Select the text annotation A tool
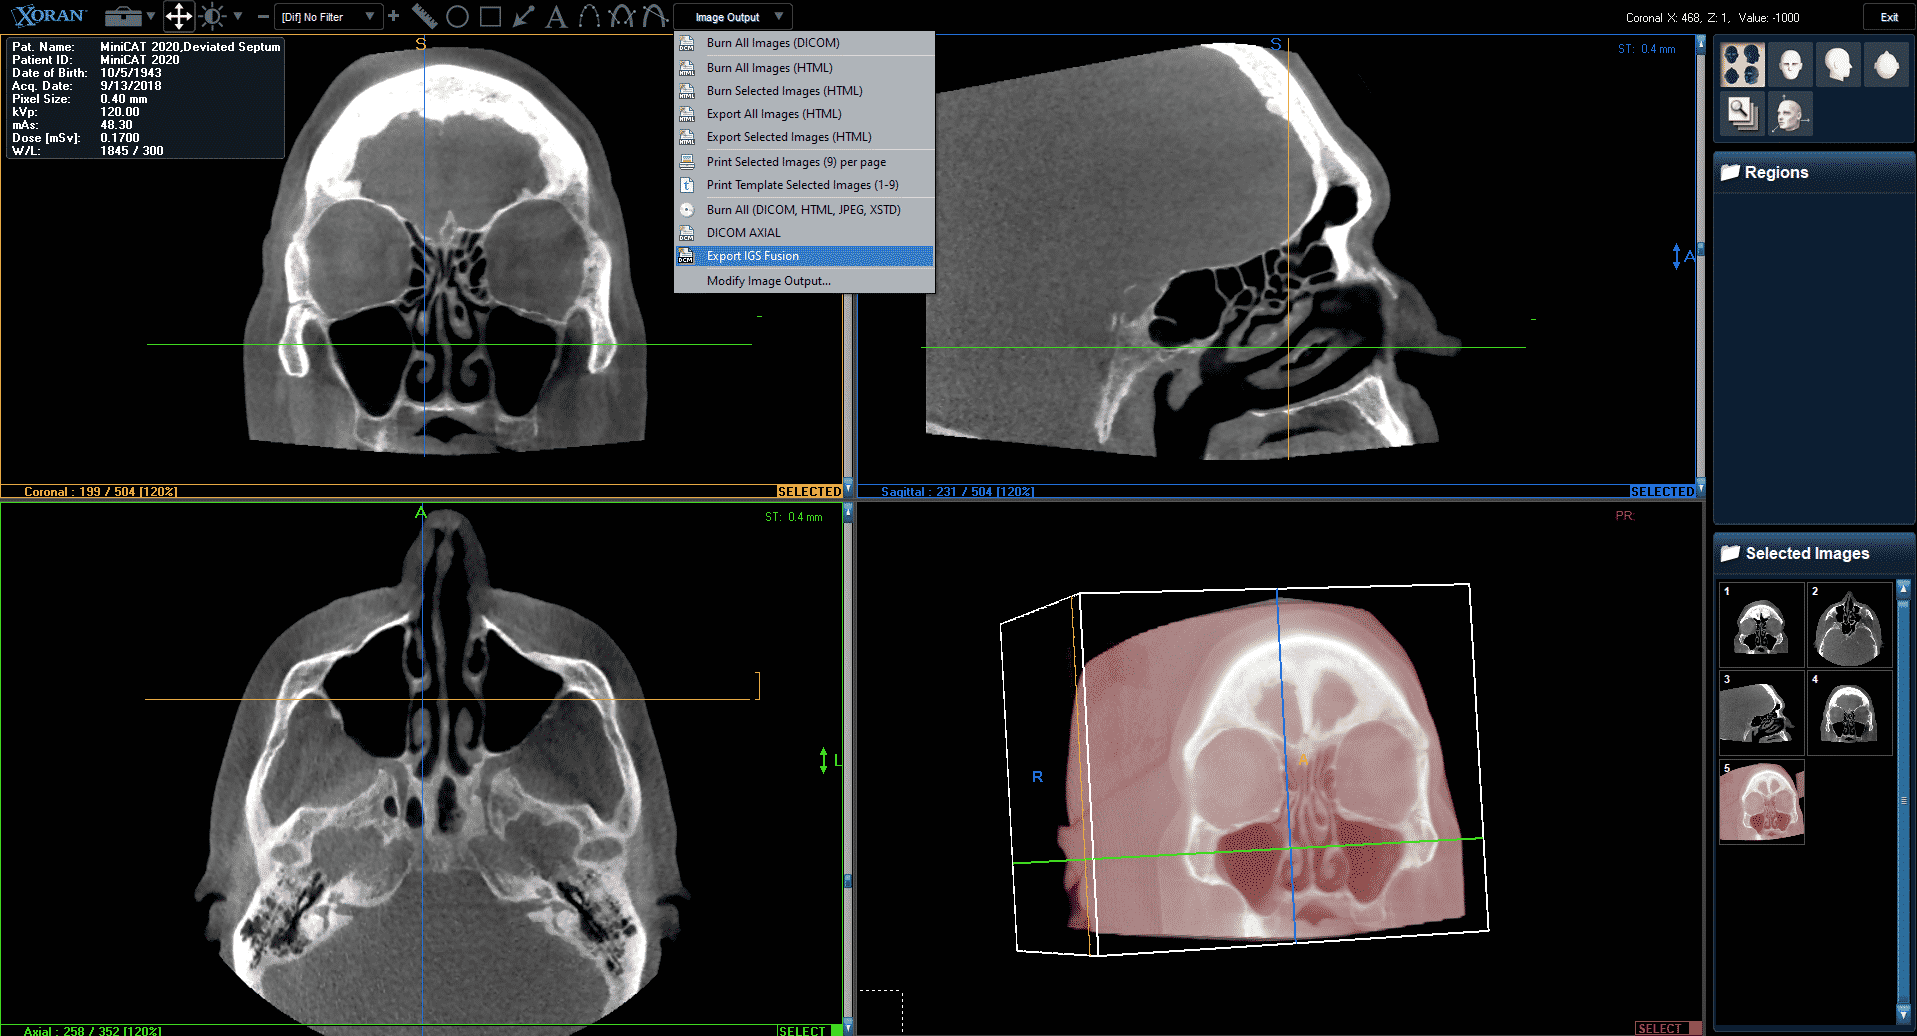 click(x=557, y=16)
